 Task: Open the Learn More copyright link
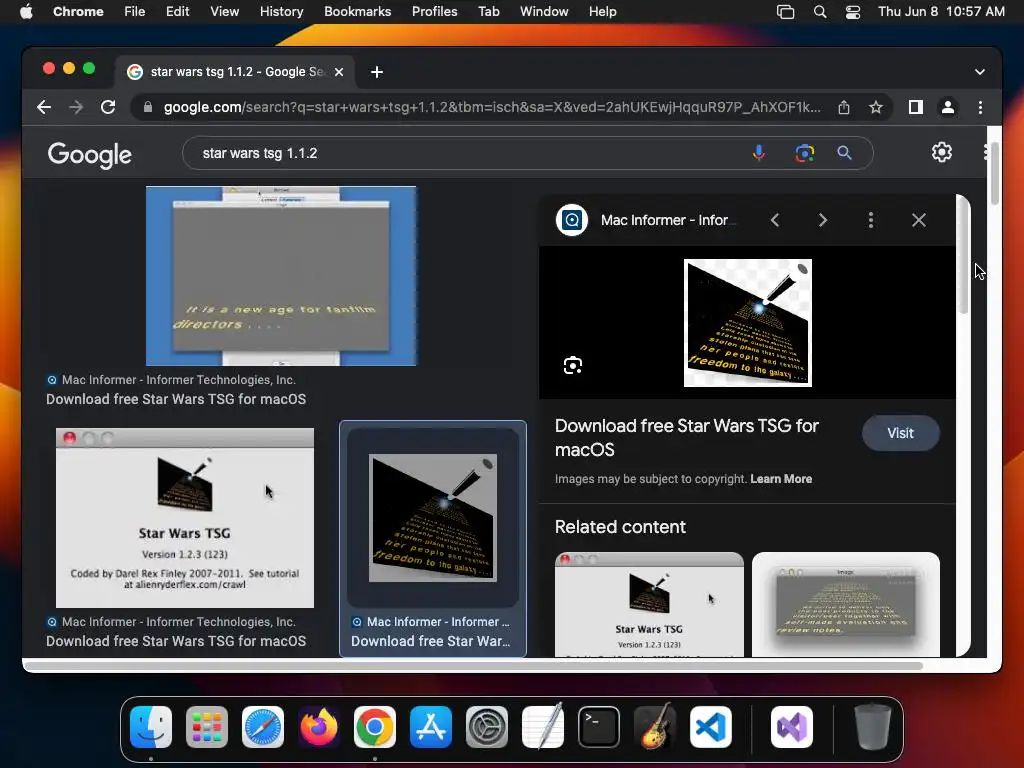click(x=781, y=479)
